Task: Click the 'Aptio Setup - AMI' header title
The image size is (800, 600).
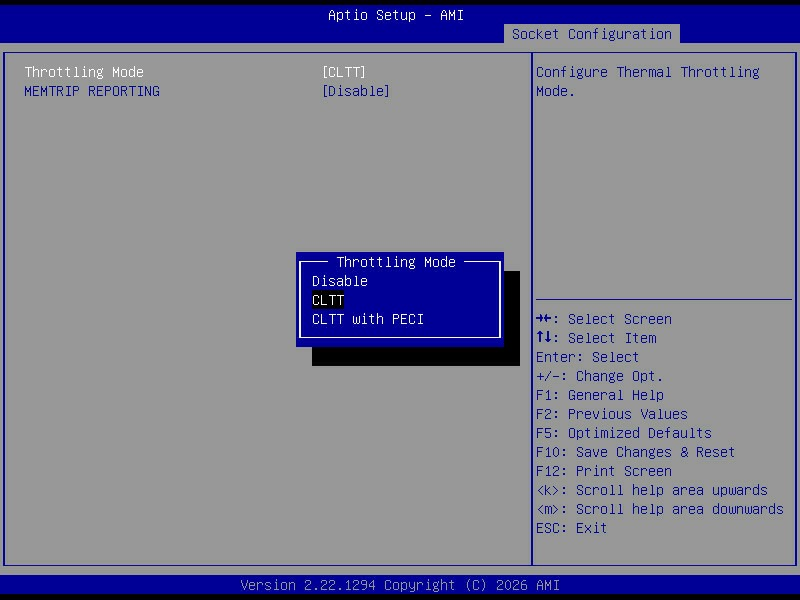Action: tap(396, 15)
